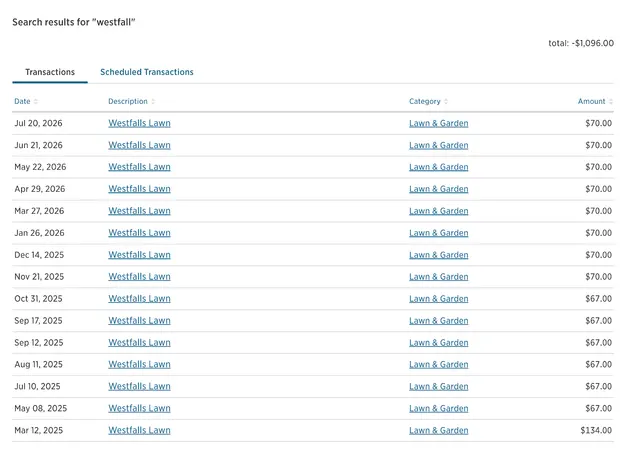This screenshot has height=468, width=640.
Task: Click Lawn & Garden category on Mar 12, 2025 row
Action: [x=439, y=430]
